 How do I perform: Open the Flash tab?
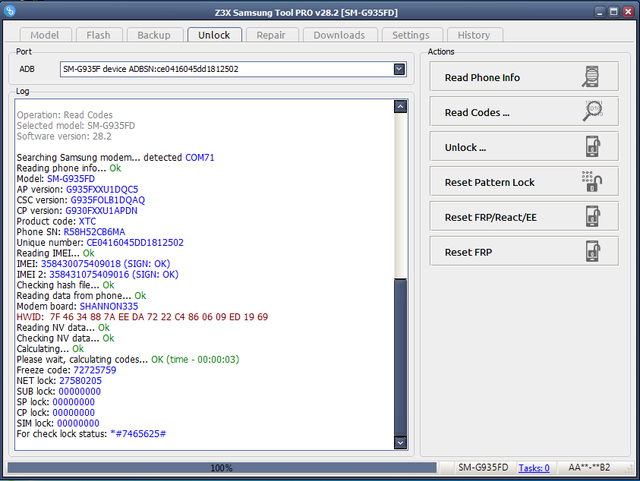(x=98, y=35)
